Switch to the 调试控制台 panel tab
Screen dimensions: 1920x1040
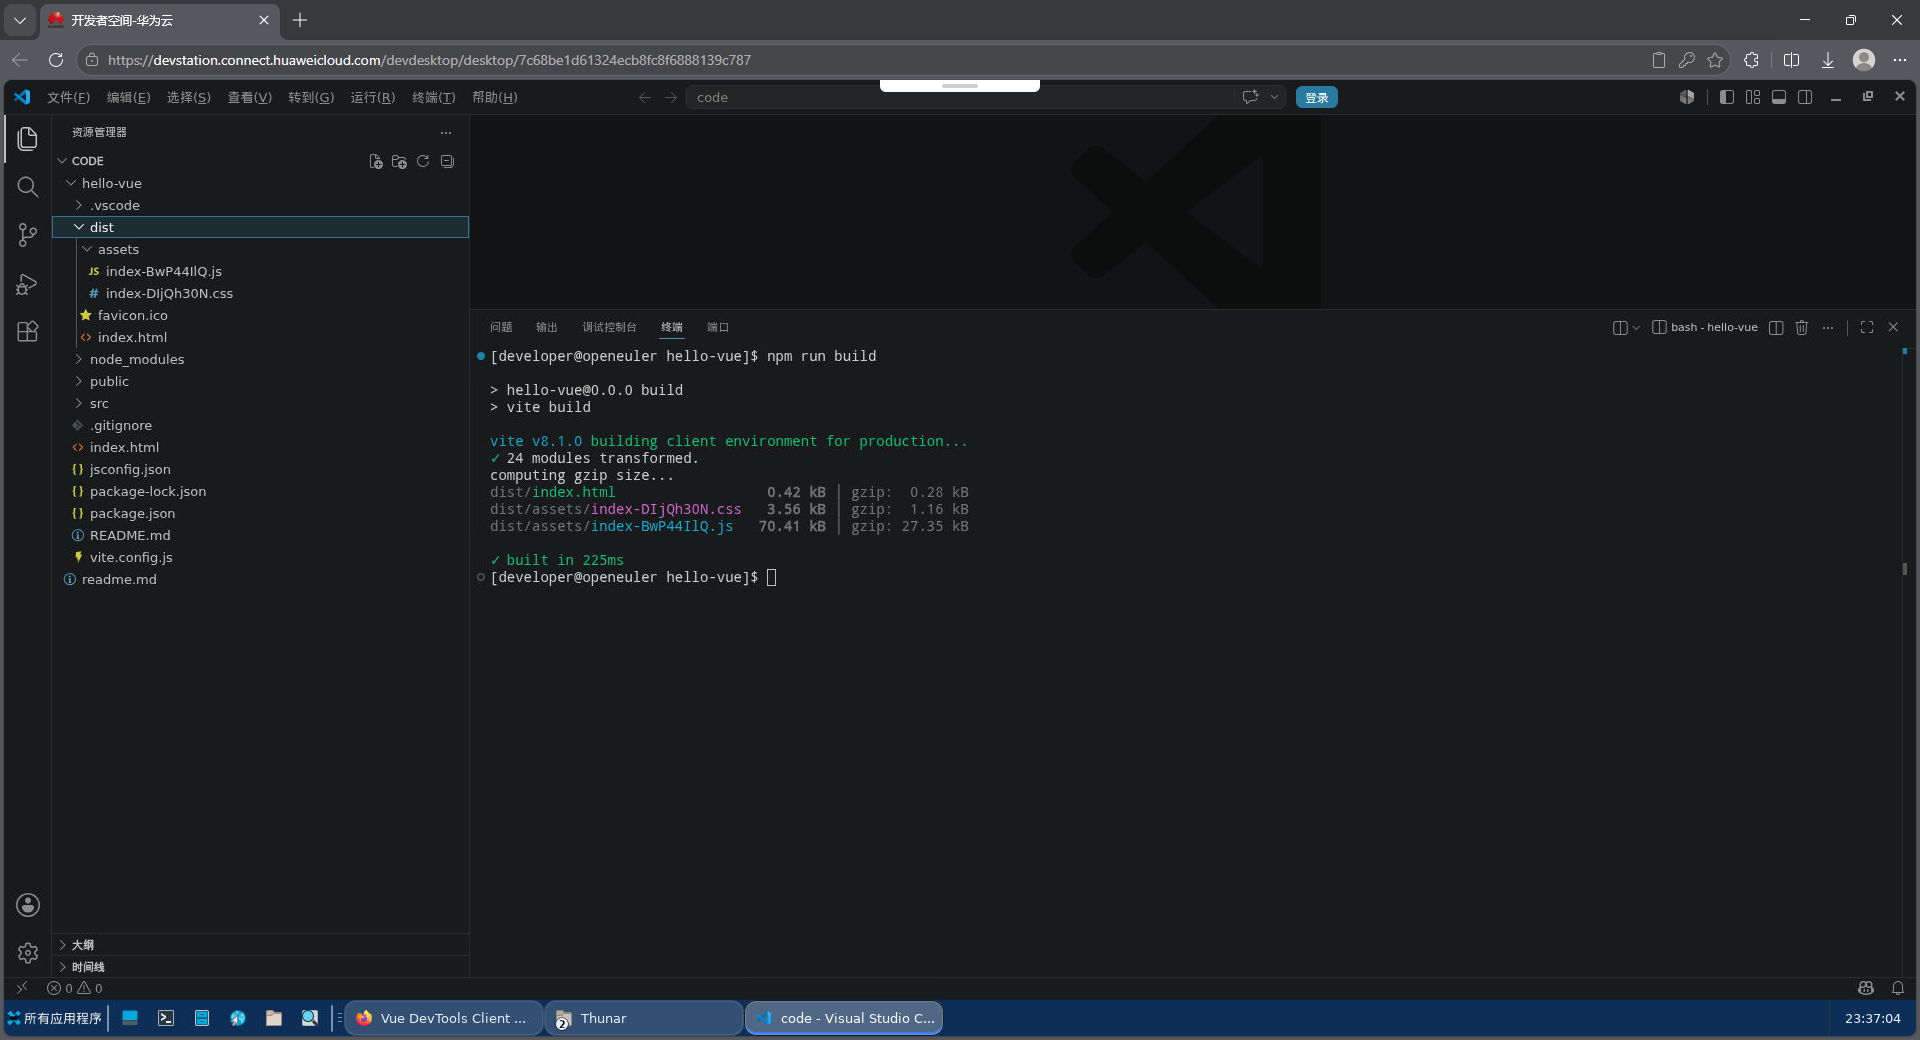pos(609,327)
